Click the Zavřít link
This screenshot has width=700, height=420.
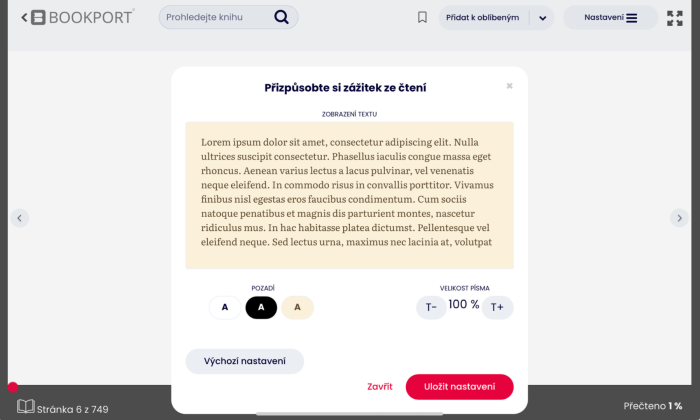380,387
